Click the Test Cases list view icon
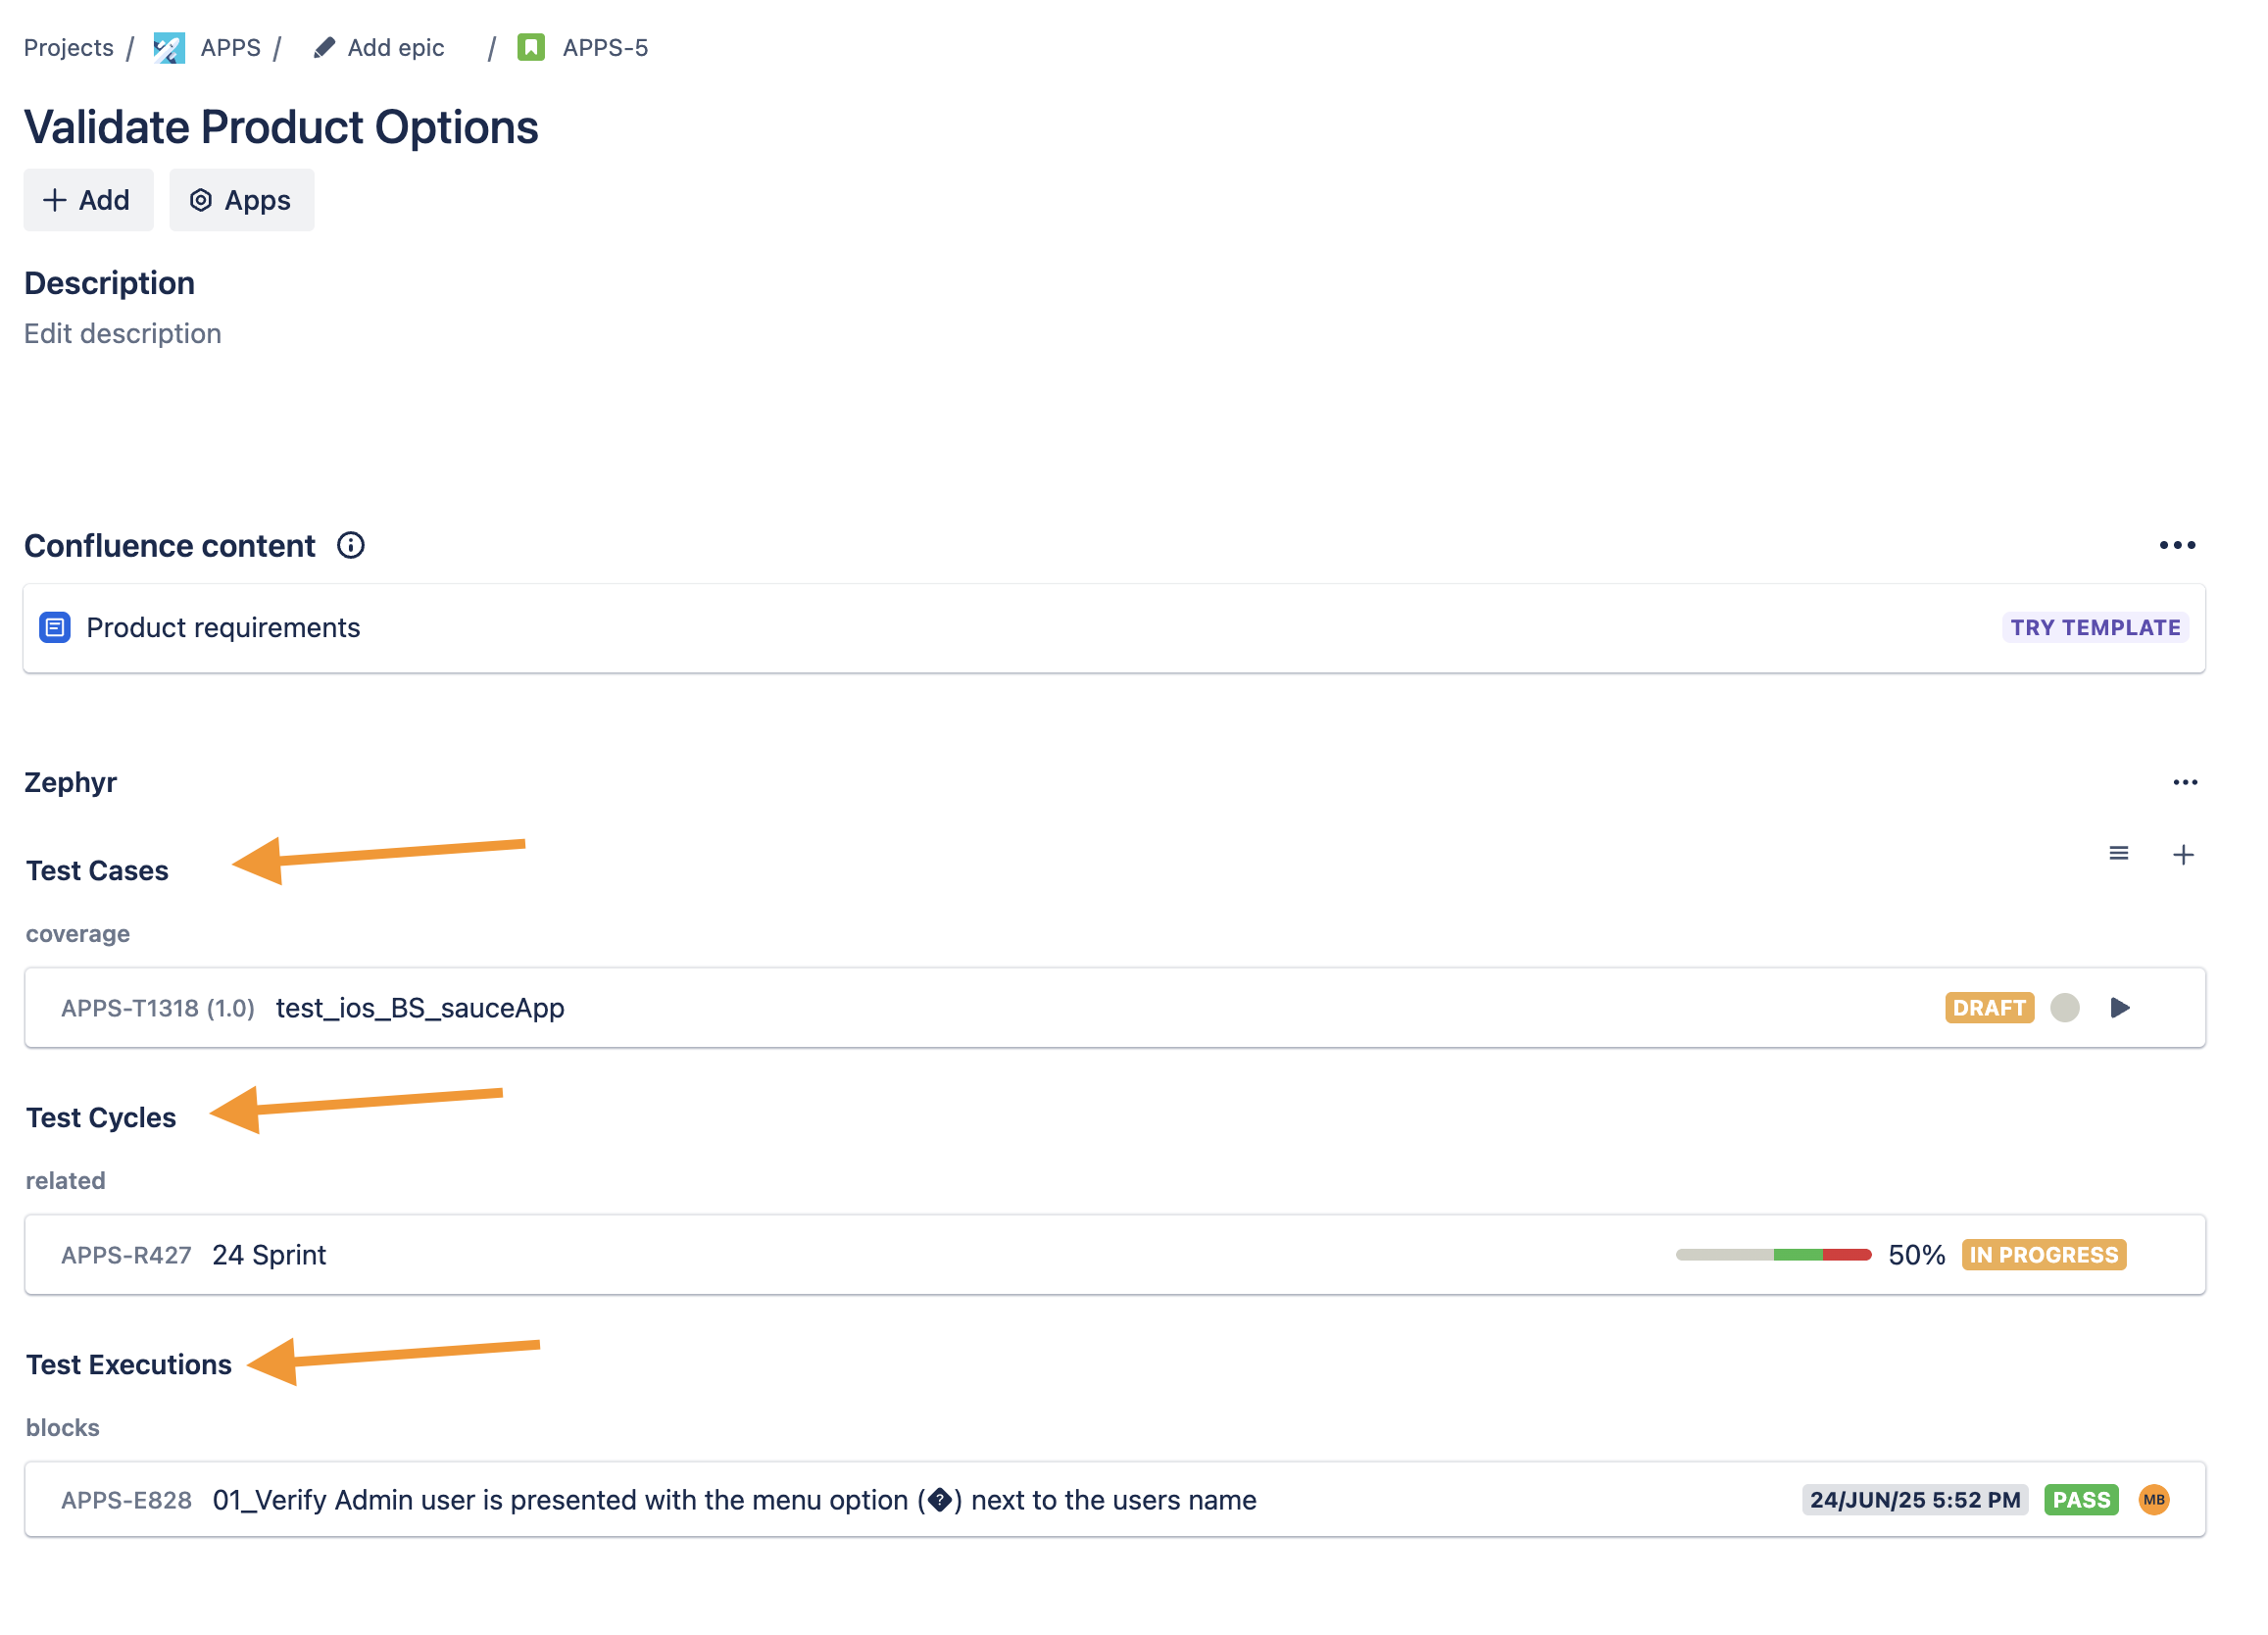The image size is (2268, 1635). click(2119, 854)
